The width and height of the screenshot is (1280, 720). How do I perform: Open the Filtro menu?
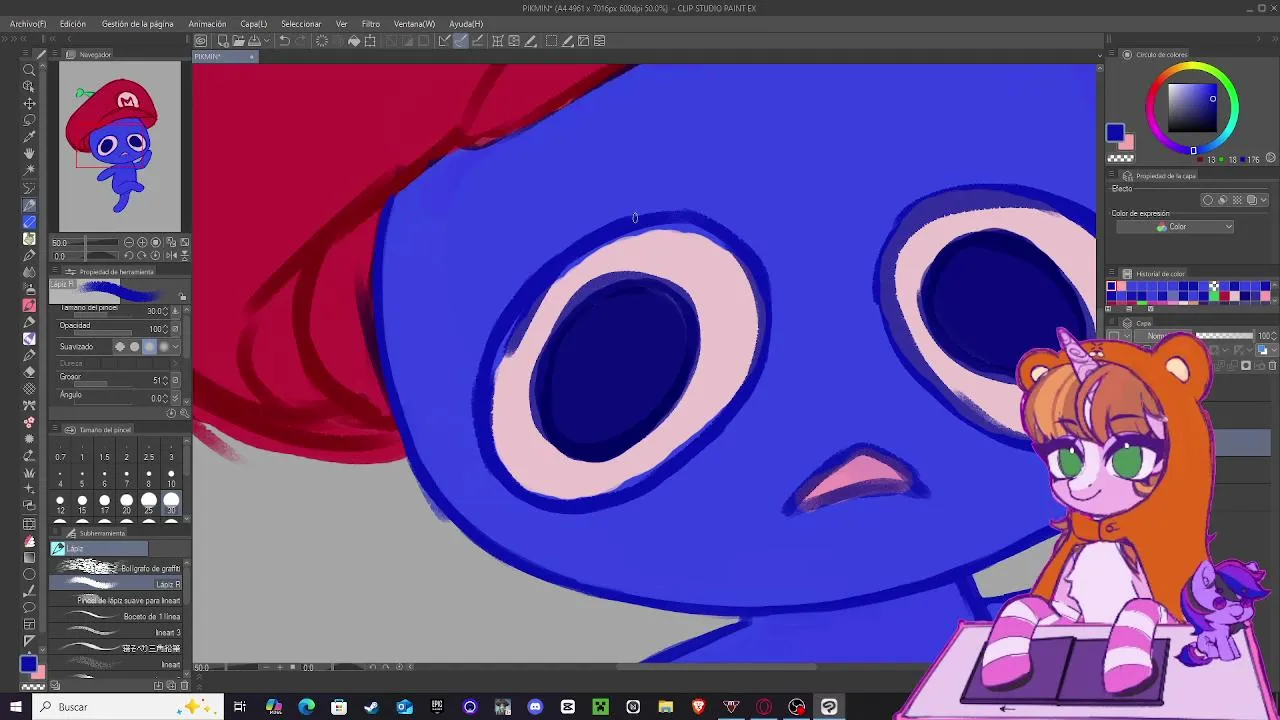[x=371, y=24]
